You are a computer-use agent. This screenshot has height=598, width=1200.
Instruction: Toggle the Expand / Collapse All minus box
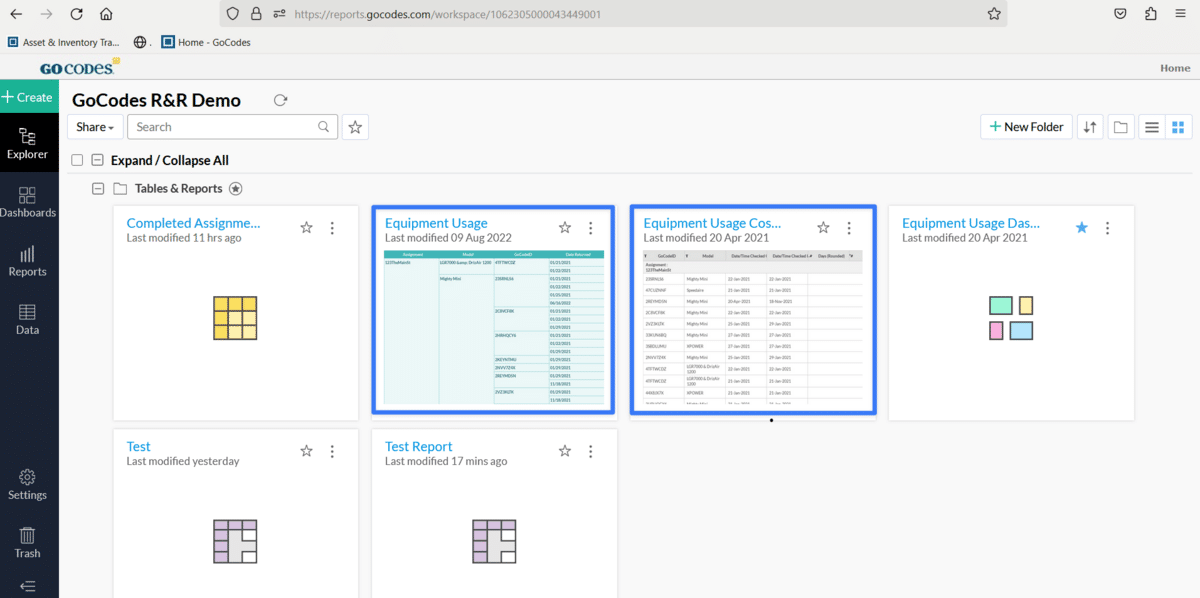point(98,160)
